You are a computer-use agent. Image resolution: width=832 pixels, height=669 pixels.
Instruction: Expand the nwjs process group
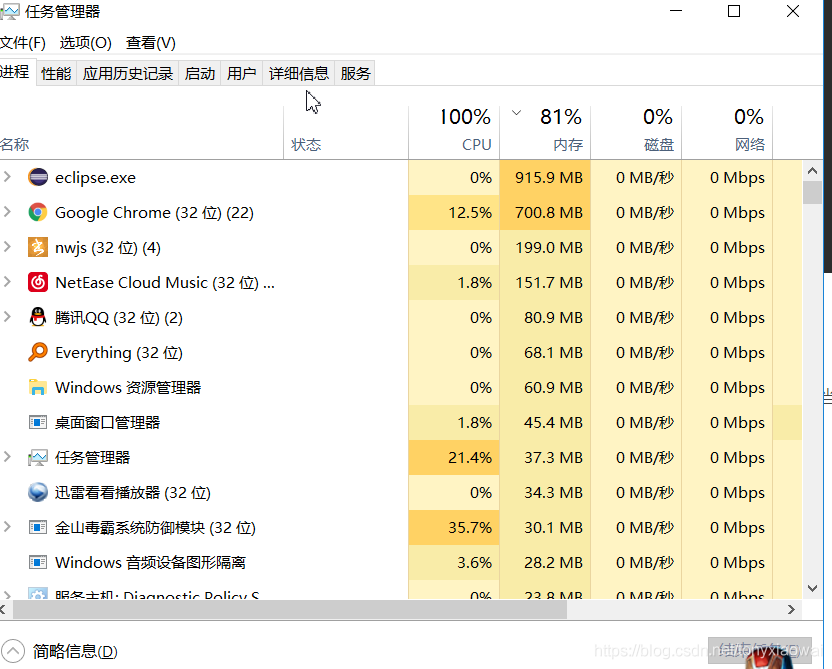click(x=7, y=247)
